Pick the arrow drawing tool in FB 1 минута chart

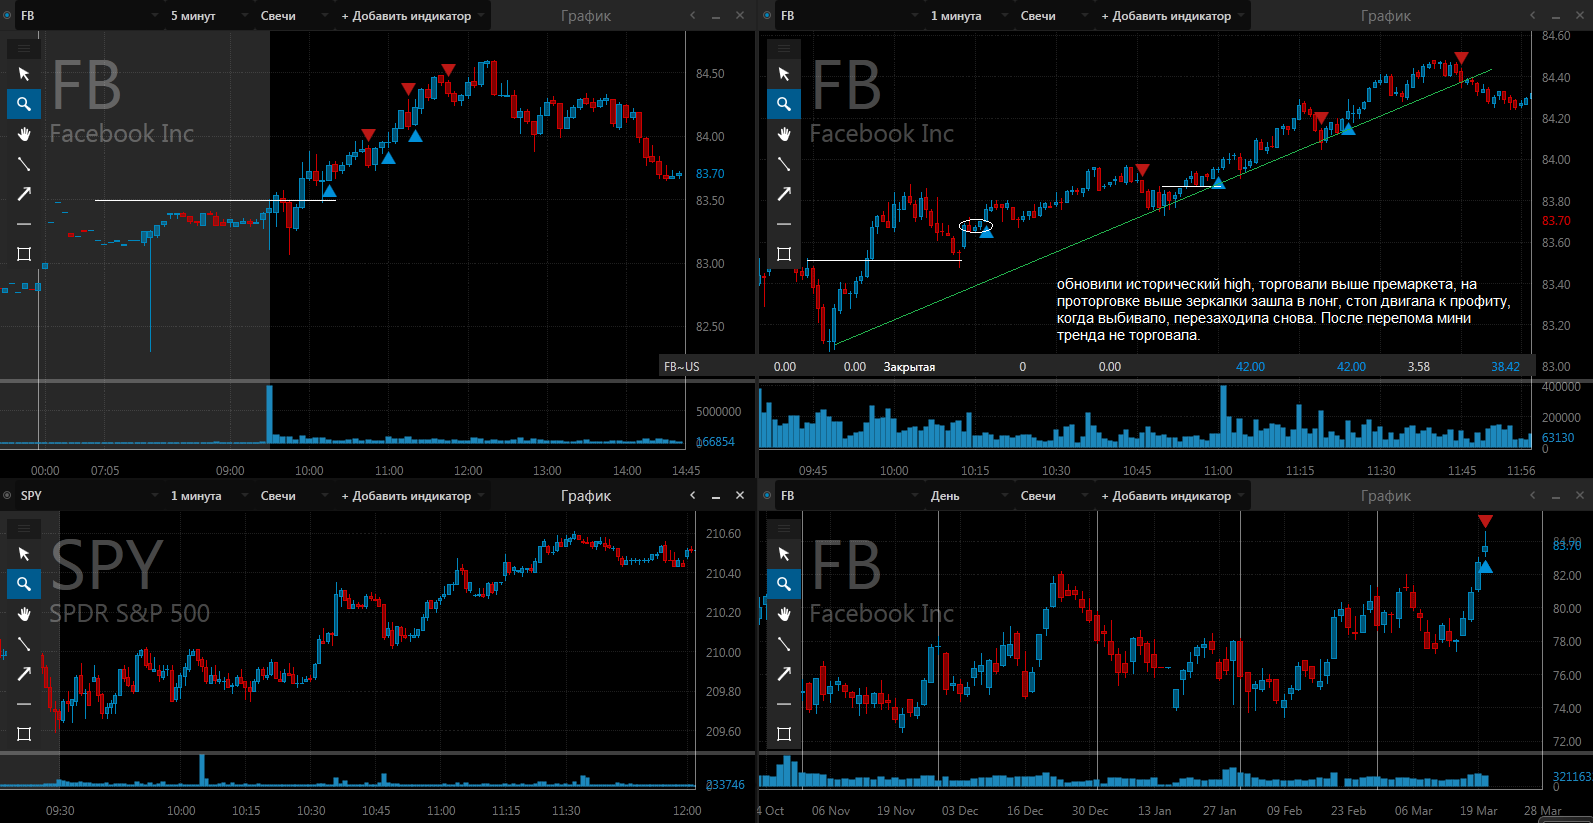(x=784, y=194)
